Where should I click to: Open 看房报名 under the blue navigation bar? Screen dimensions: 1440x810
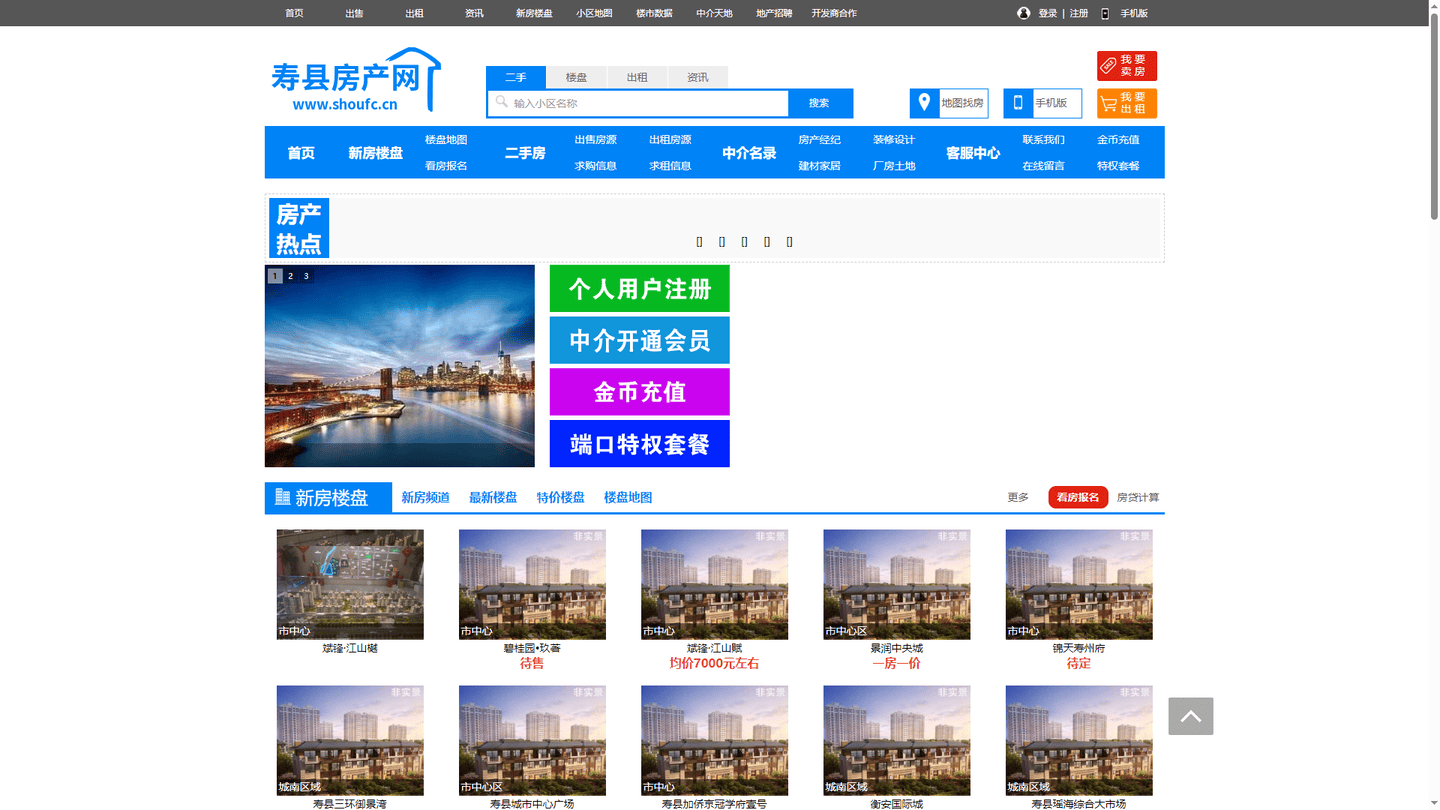click(x=446, y=166)
